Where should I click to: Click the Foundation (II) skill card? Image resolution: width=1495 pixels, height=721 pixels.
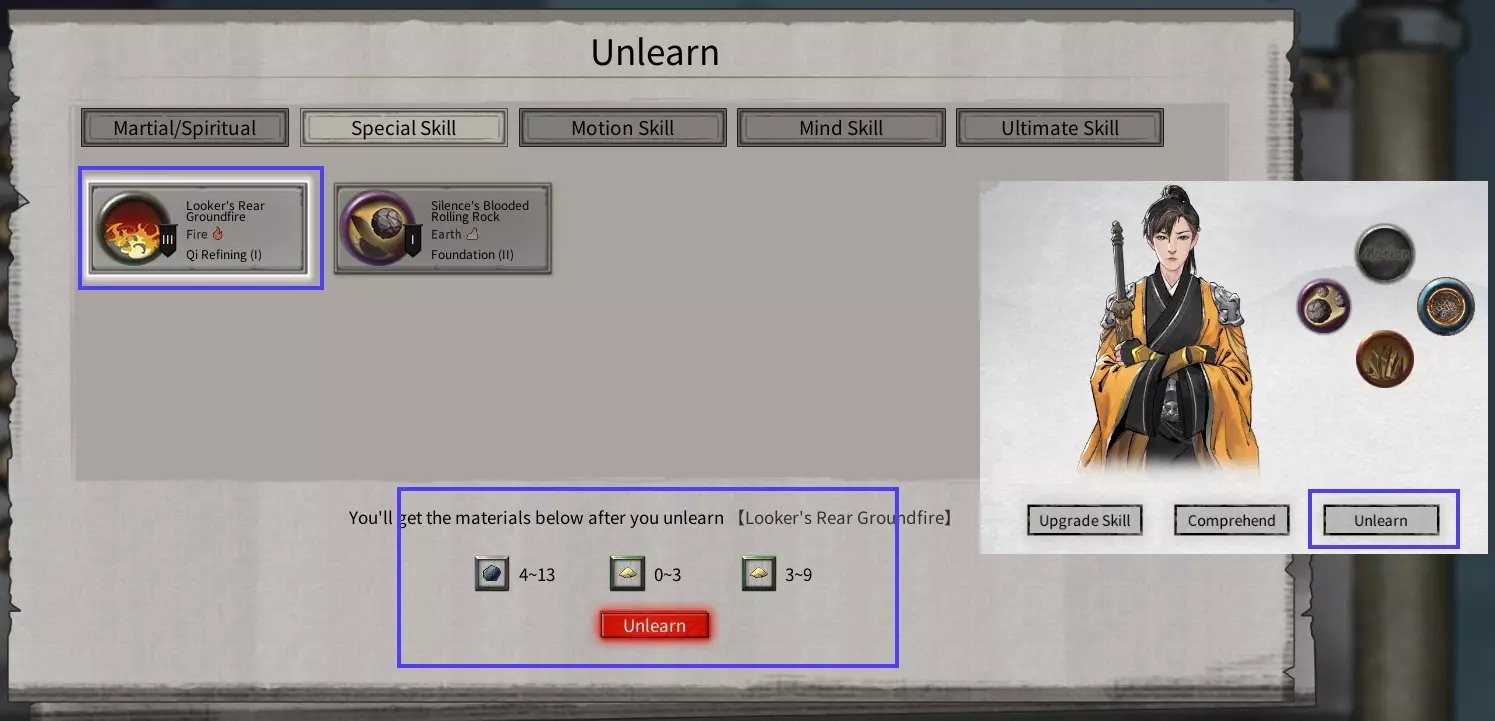(x=443, y=229)
